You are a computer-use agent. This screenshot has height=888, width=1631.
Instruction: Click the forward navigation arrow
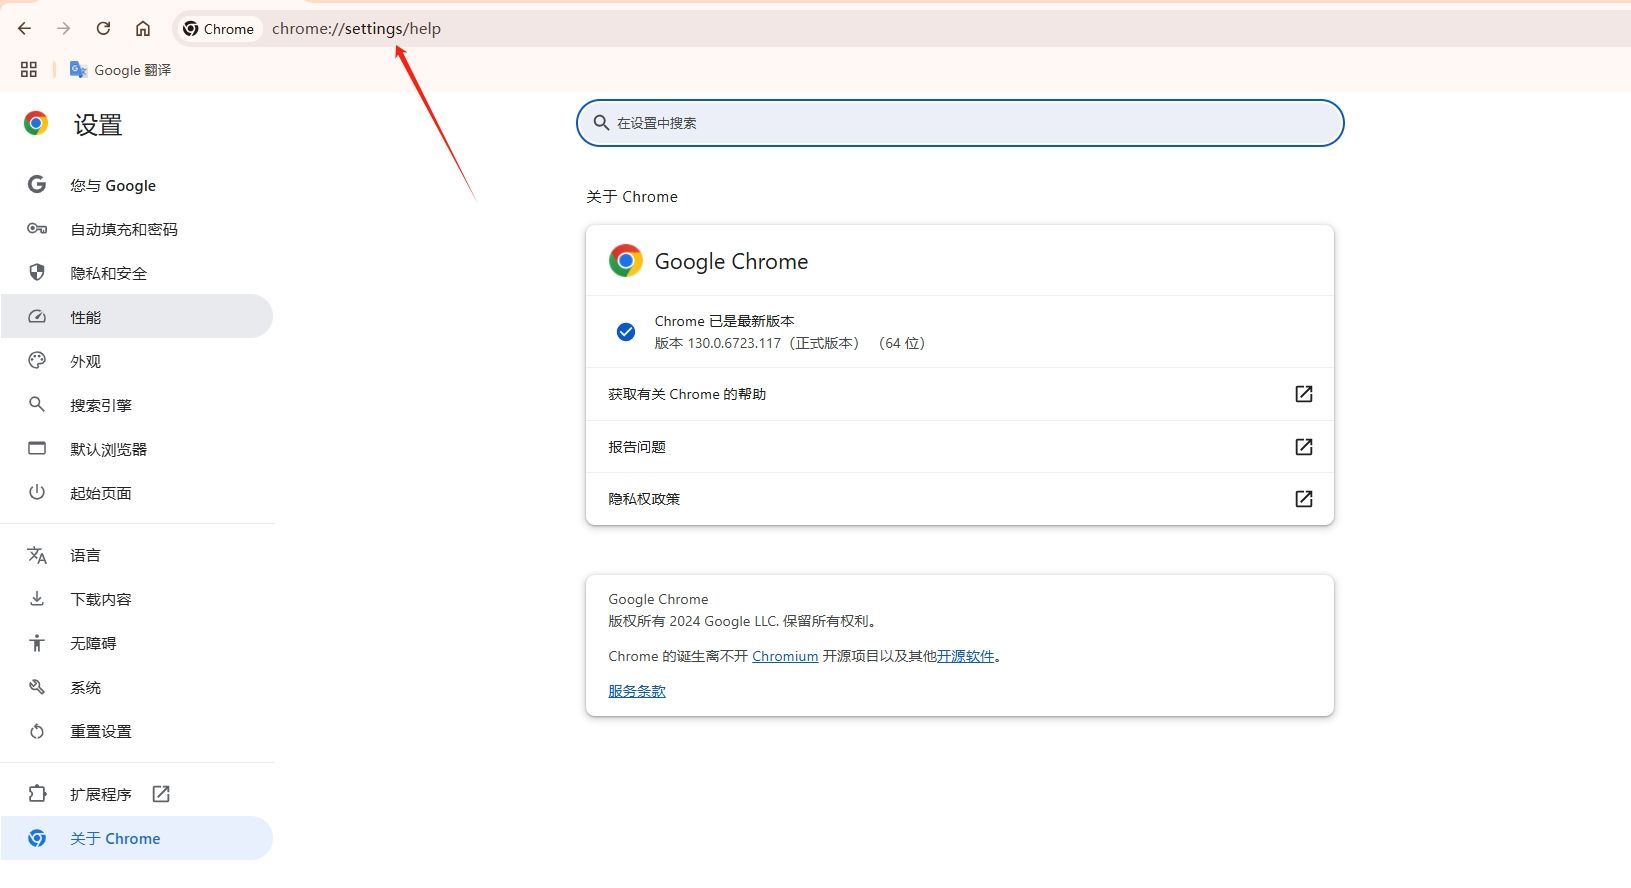64,29
